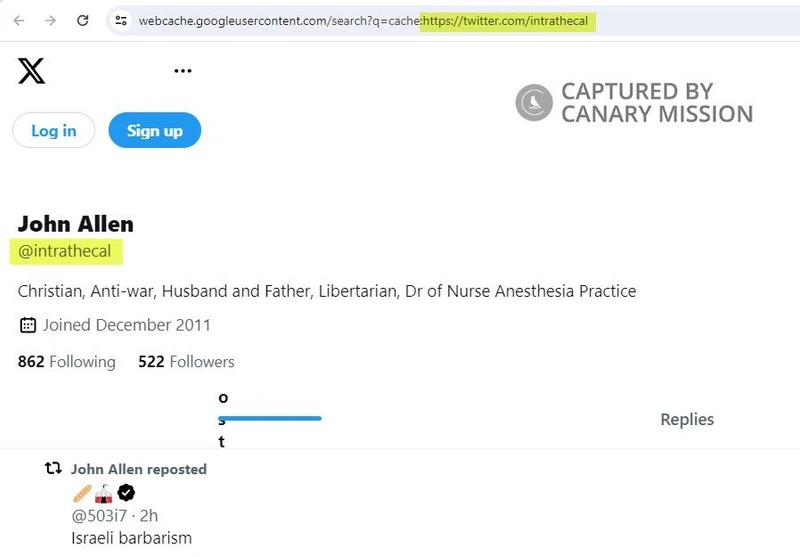
Task: Click Joined December 2011 text
Action: coord(127,325)
